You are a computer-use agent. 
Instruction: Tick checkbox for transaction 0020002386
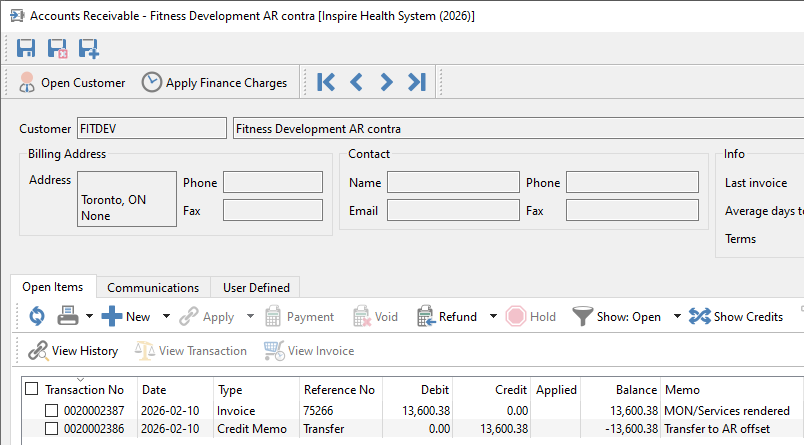coord(51,429)
